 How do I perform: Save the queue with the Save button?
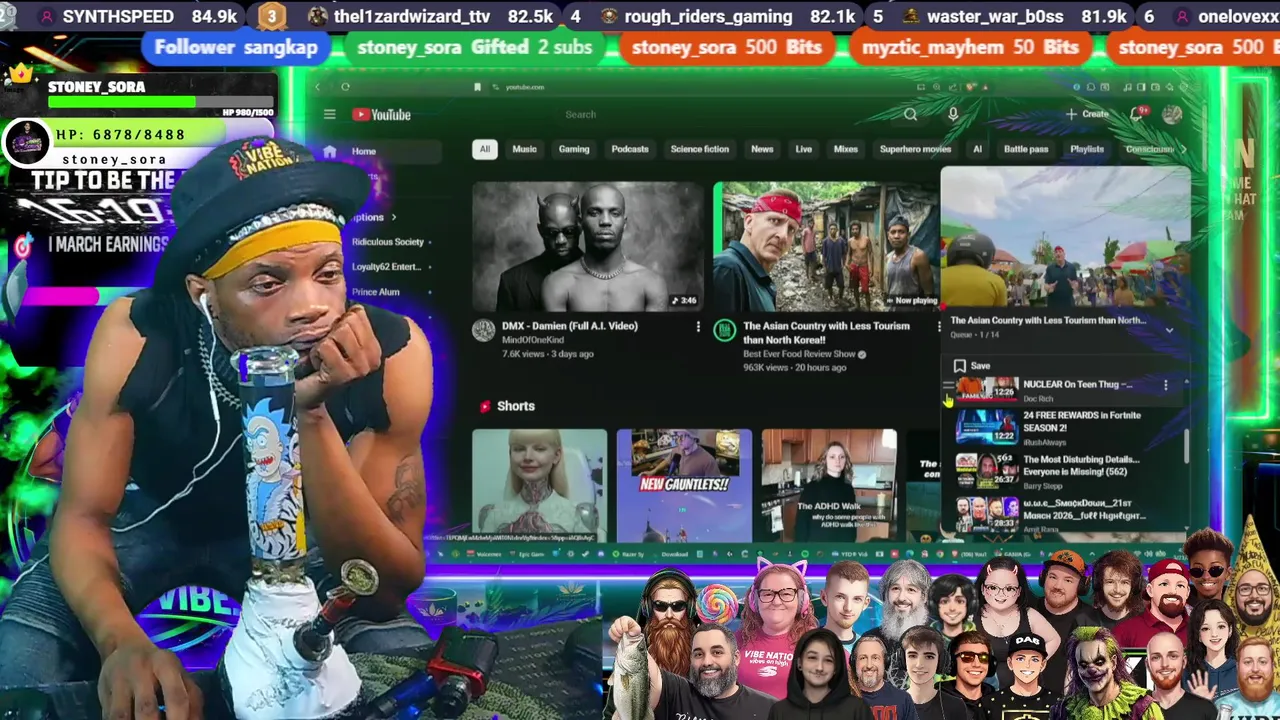coord(972,366)
